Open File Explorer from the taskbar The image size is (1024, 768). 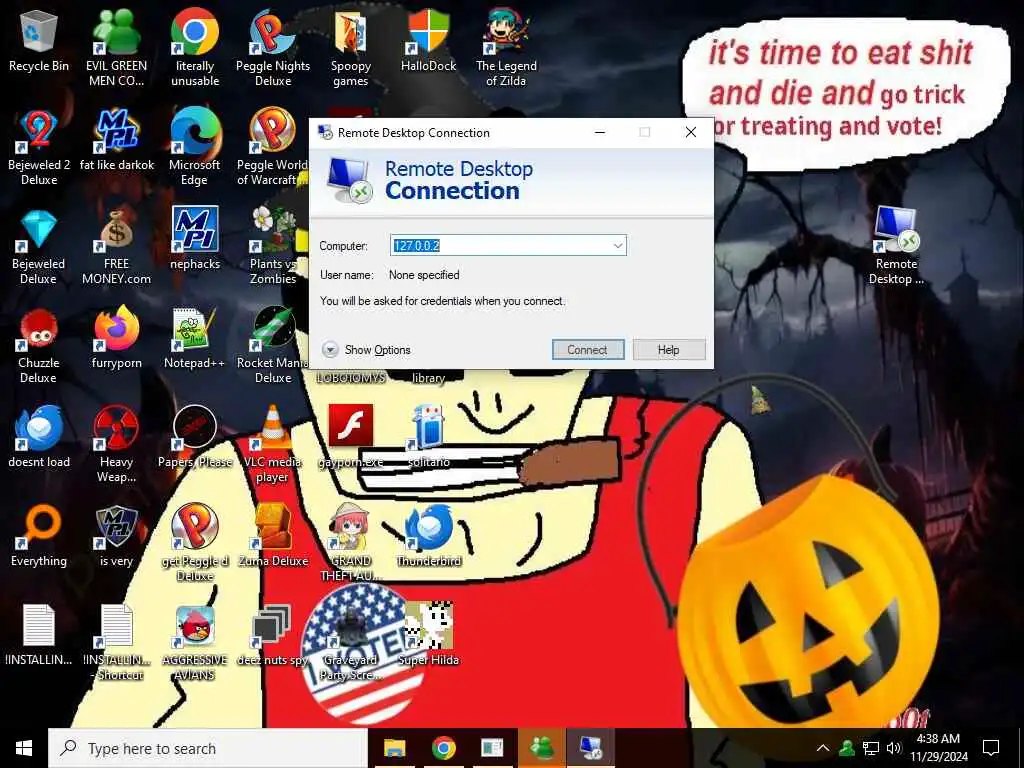(394, 748)
